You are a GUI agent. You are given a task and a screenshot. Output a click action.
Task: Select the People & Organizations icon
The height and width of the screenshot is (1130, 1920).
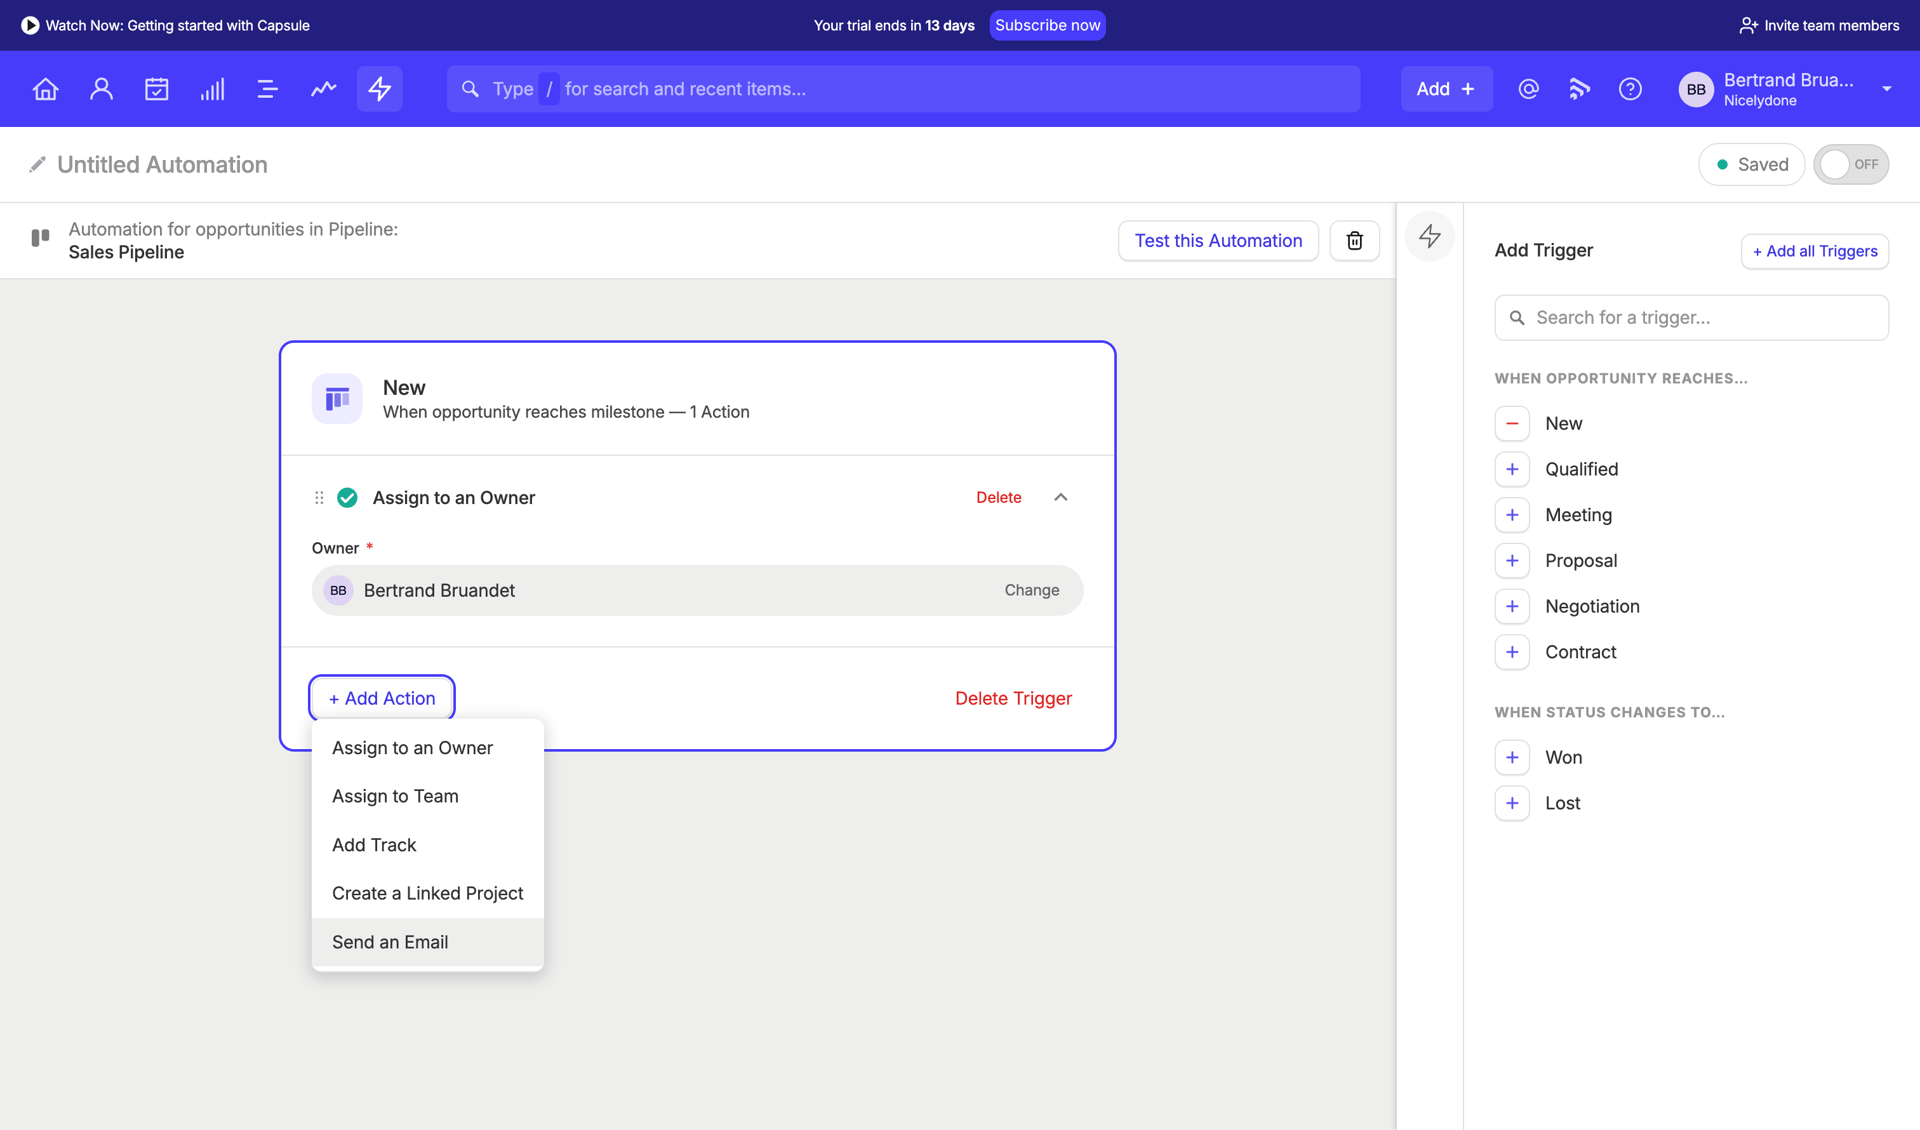(x=101, y=88)
